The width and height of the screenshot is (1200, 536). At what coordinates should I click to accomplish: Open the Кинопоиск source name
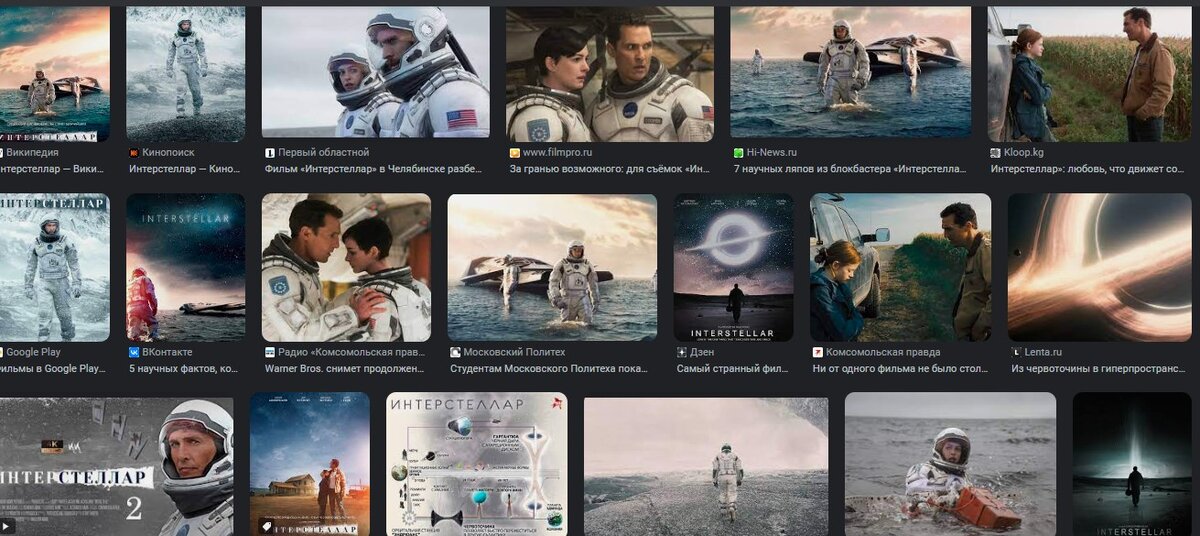click(x=168, y=153)
